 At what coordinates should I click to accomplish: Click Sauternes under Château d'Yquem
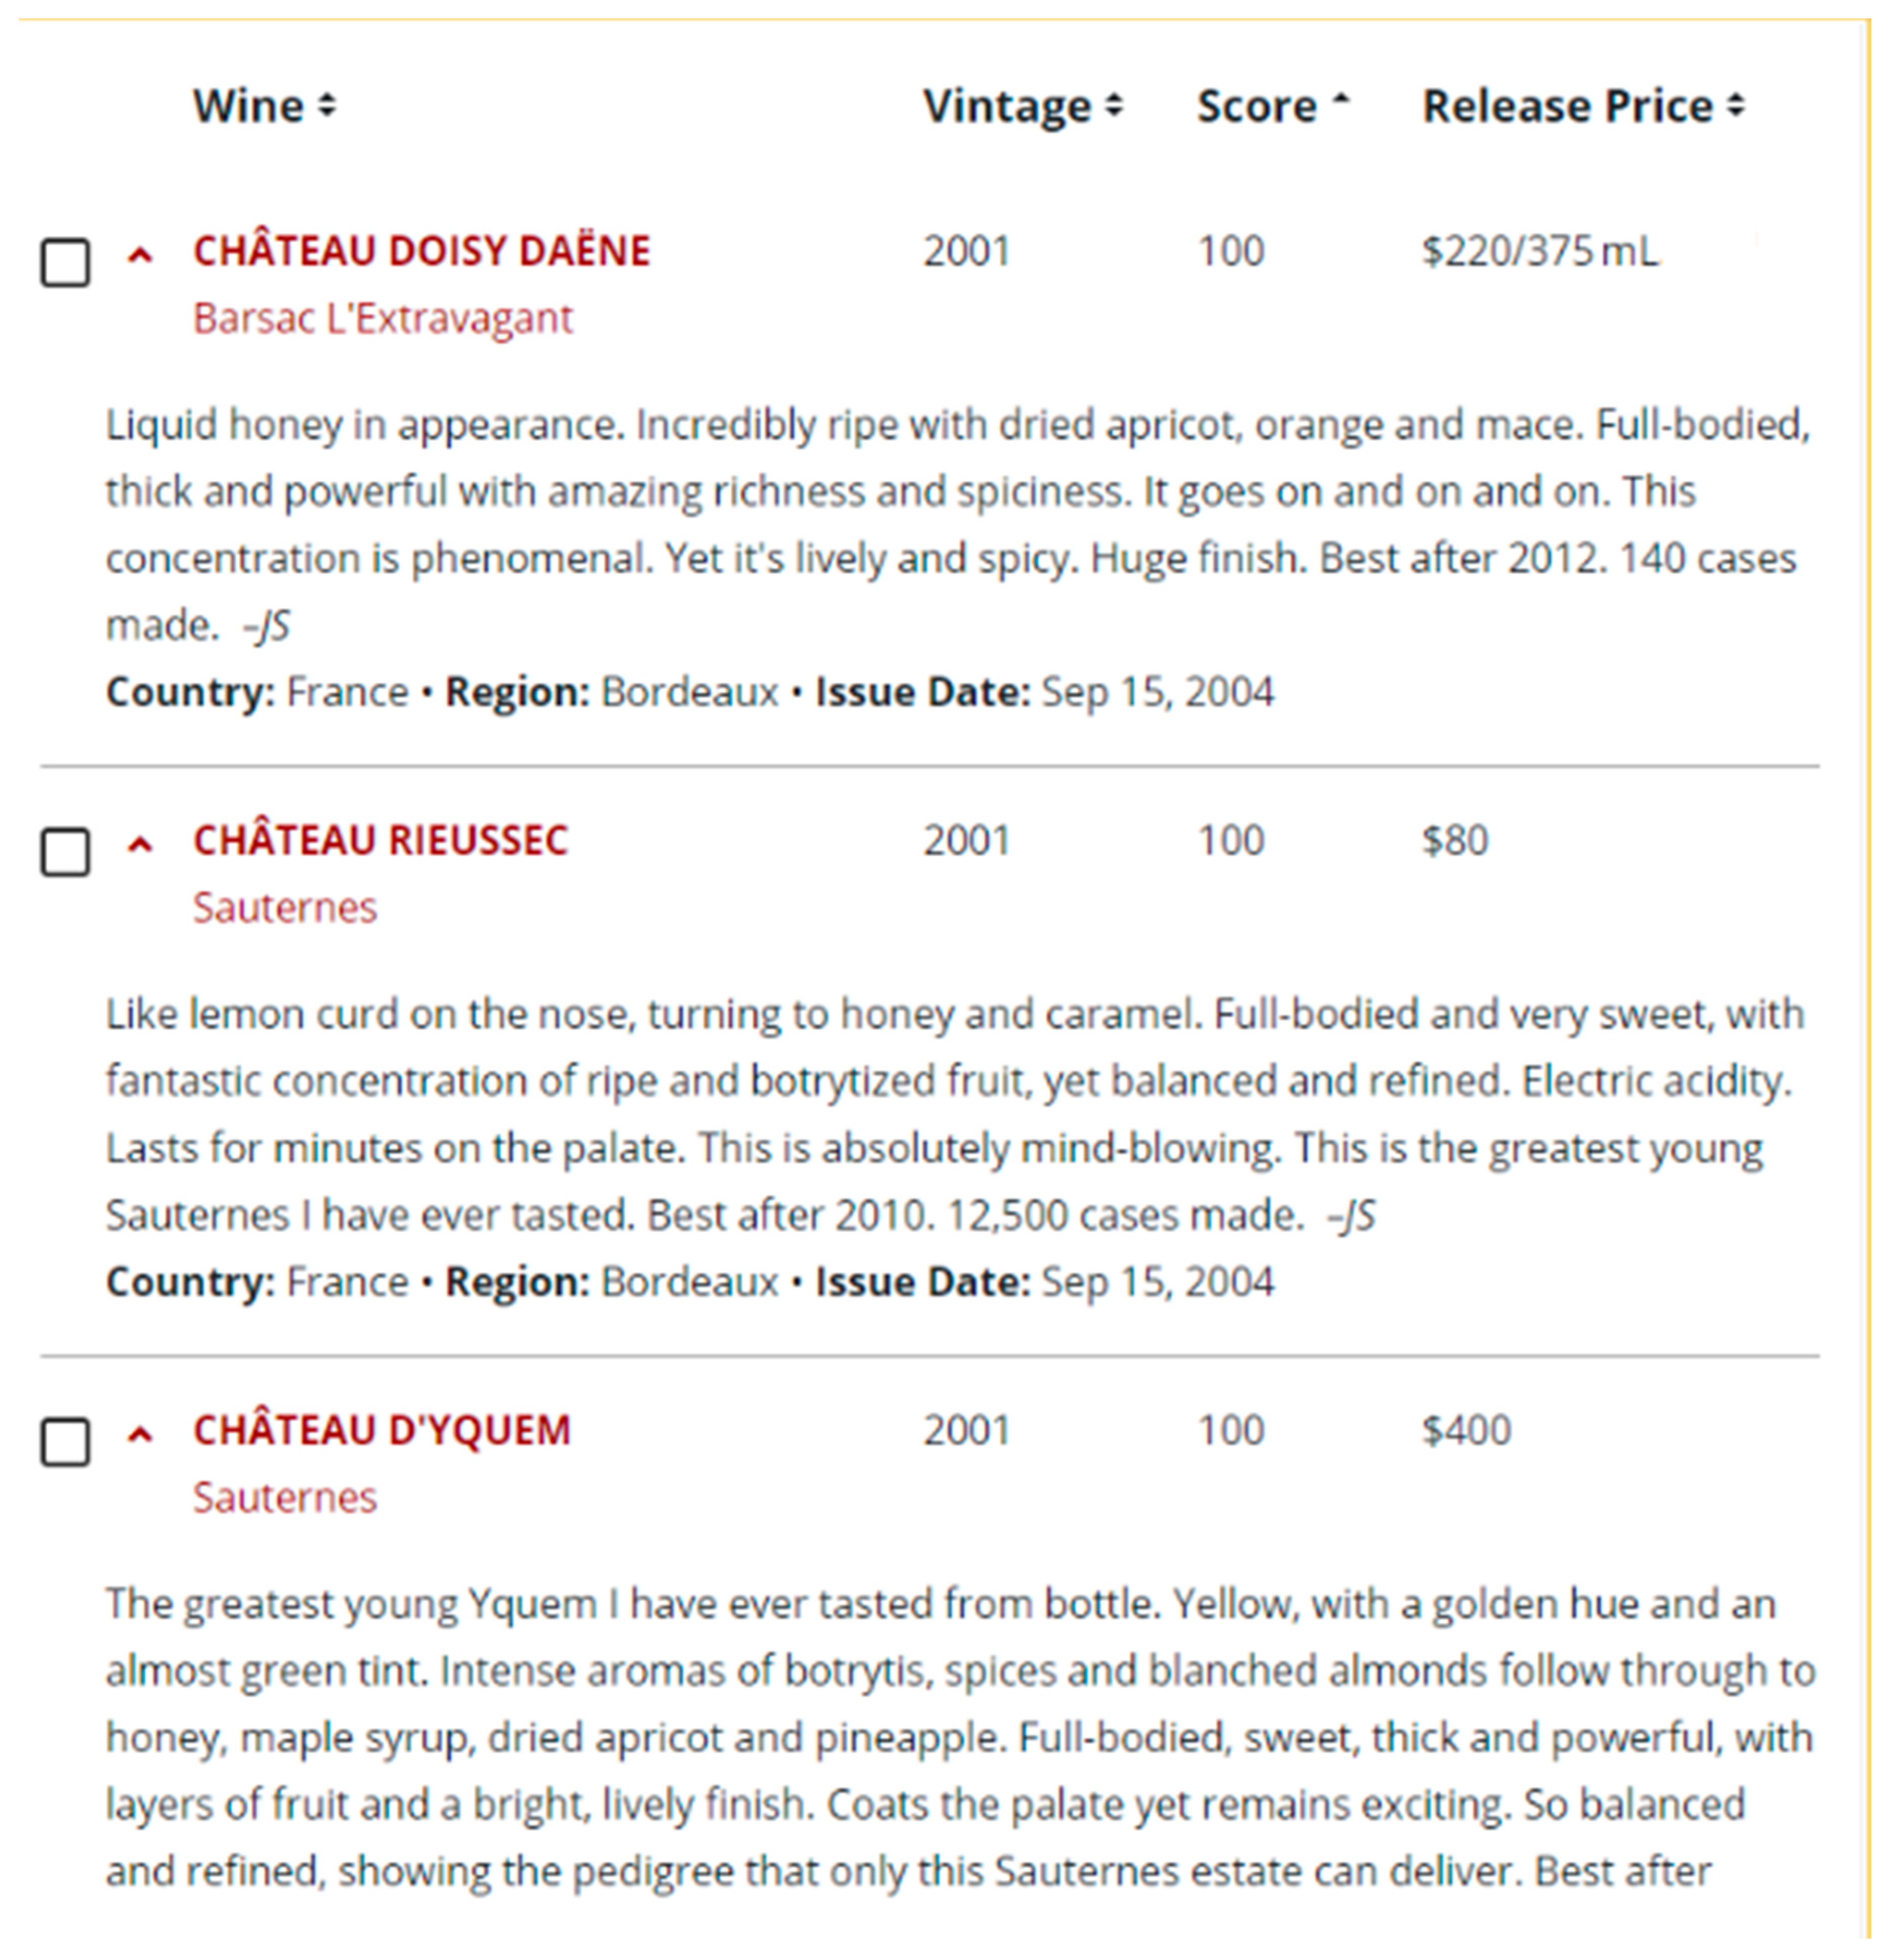tap(285, 1498)
